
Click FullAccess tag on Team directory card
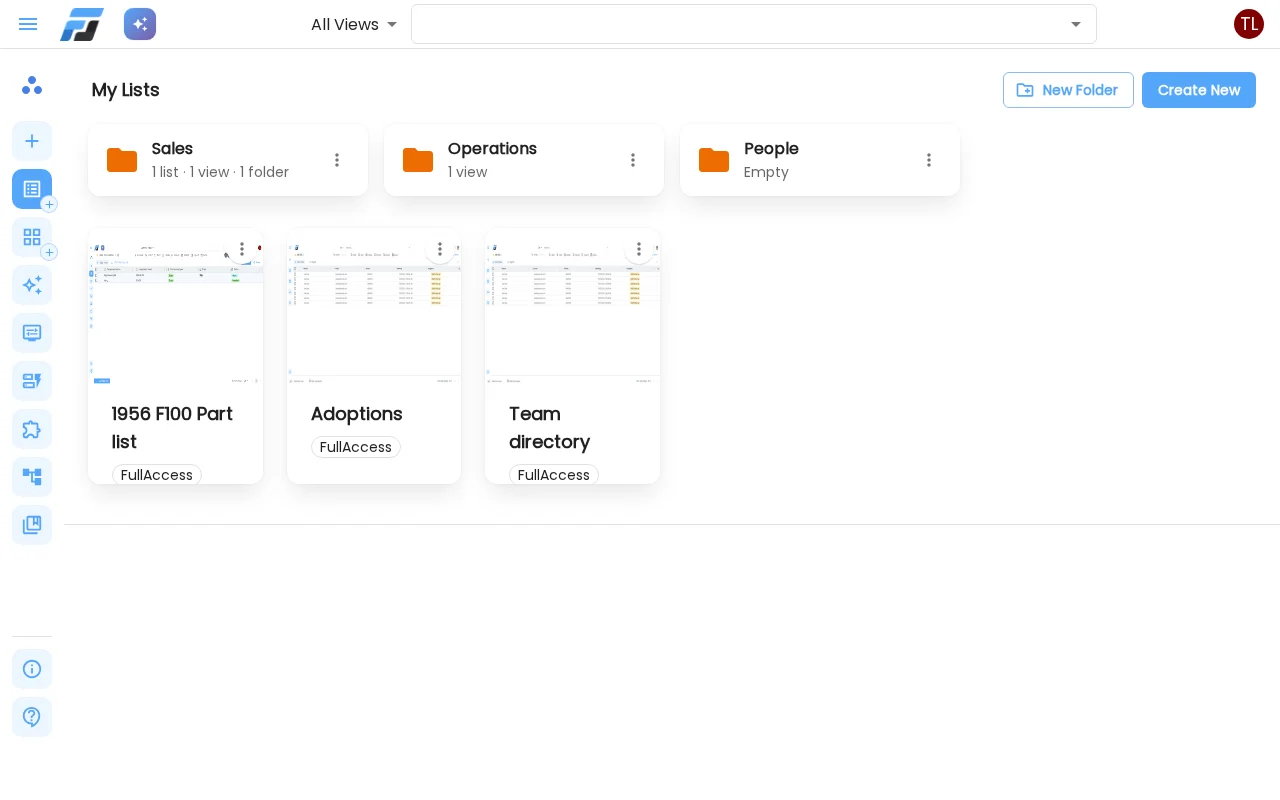(x=554, y=475)
